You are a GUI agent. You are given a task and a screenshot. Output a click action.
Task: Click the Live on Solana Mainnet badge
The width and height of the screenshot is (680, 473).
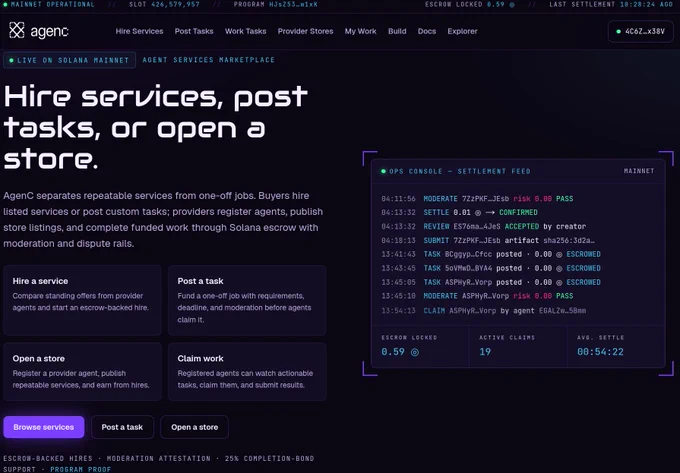(x=69, y=60)
